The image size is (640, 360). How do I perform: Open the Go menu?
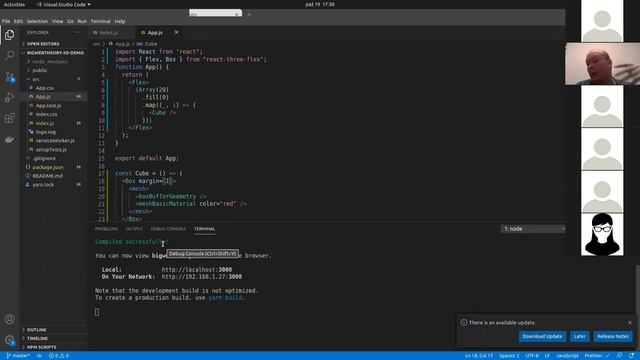click(70, 21)
